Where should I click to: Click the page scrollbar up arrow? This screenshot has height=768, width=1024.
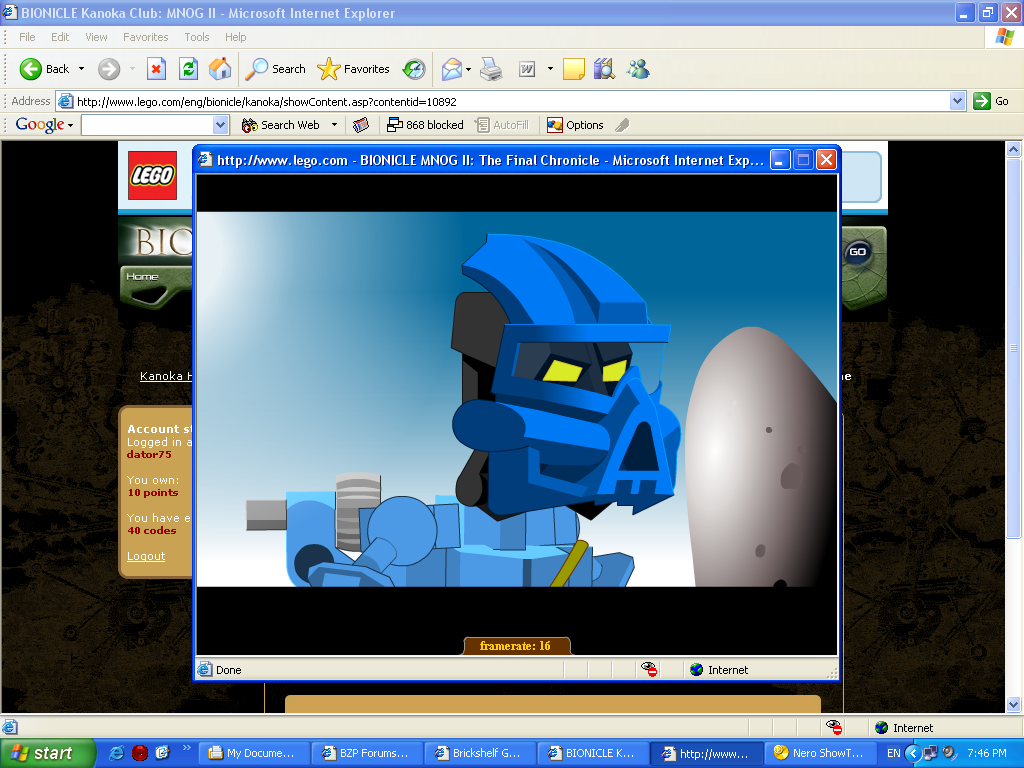tap(1013, 150)
